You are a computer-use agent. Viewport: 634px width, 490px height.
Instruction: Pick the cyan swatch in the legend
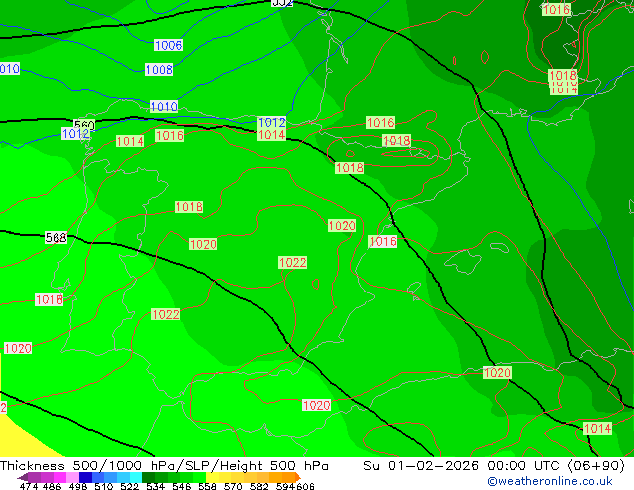(136, 477)
